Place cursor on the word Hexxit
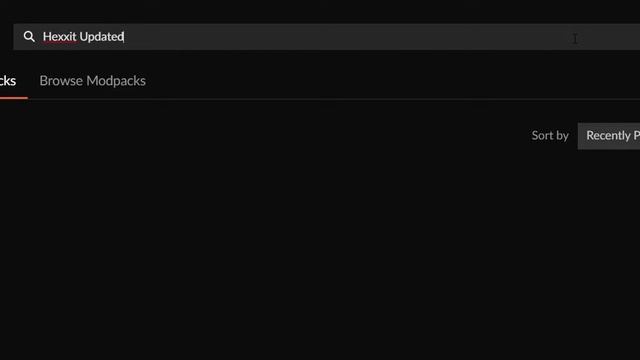Image resolution: width=640 pixels, height=360 pixels. [x=60, y=37]
